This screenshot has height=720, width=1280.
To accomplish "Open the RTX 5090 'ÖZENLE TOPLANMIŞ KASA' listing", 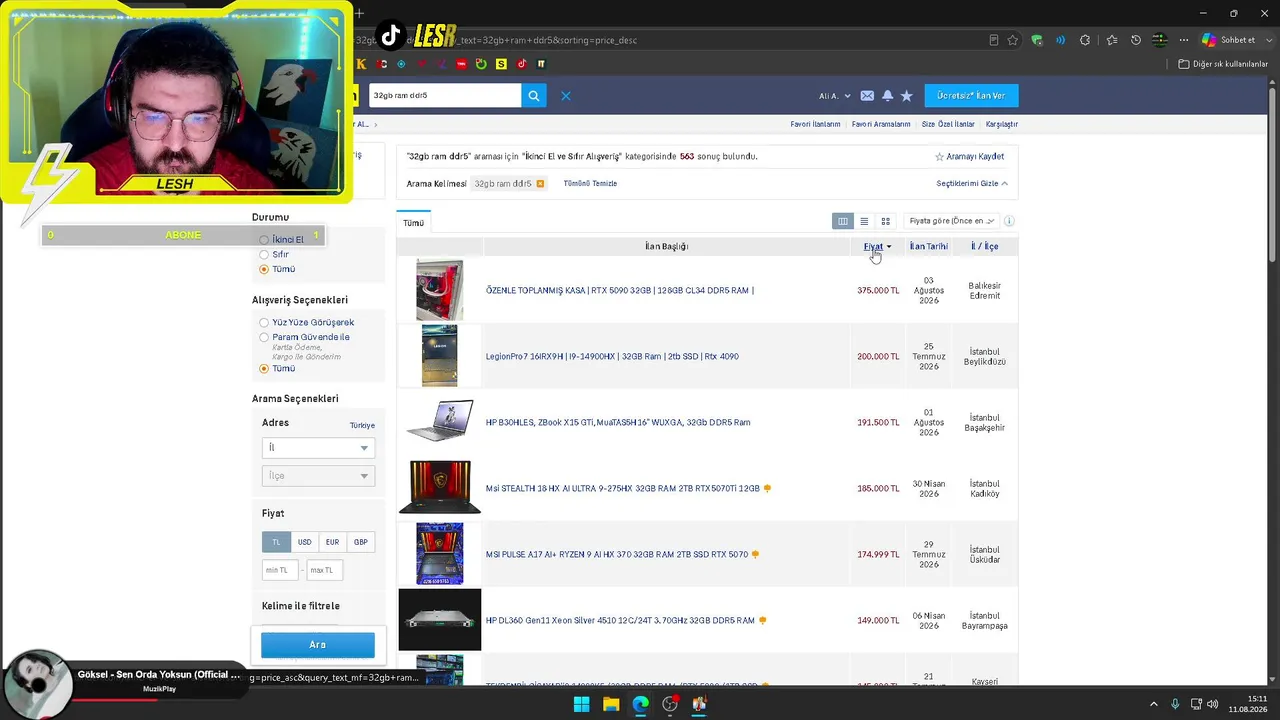I will (x=620, y=291).
